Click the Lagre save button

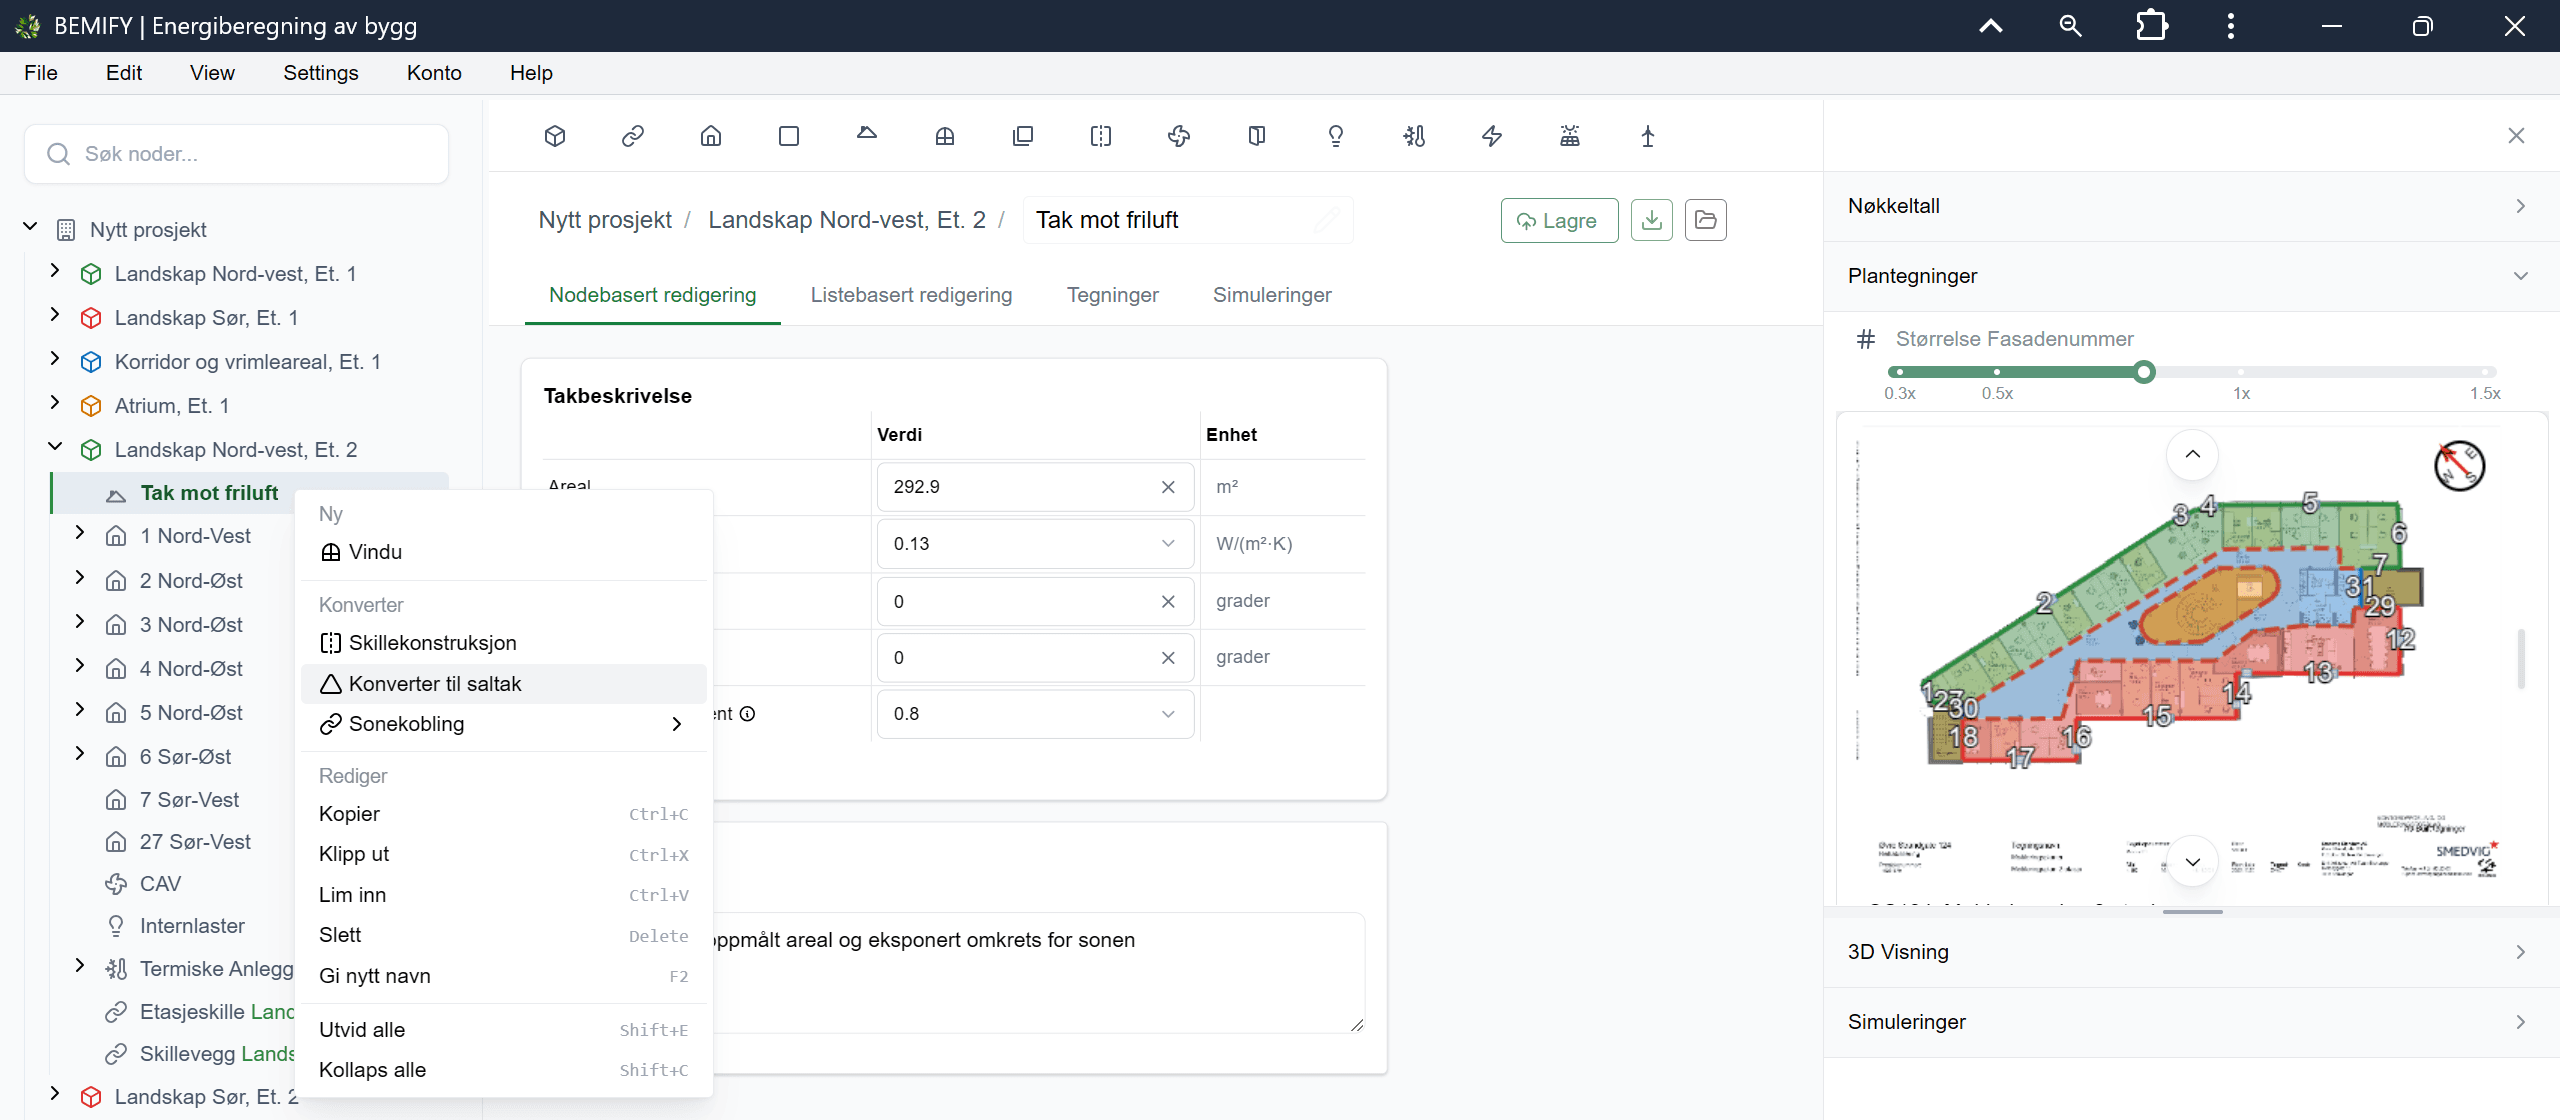(x=1559, y=220)
